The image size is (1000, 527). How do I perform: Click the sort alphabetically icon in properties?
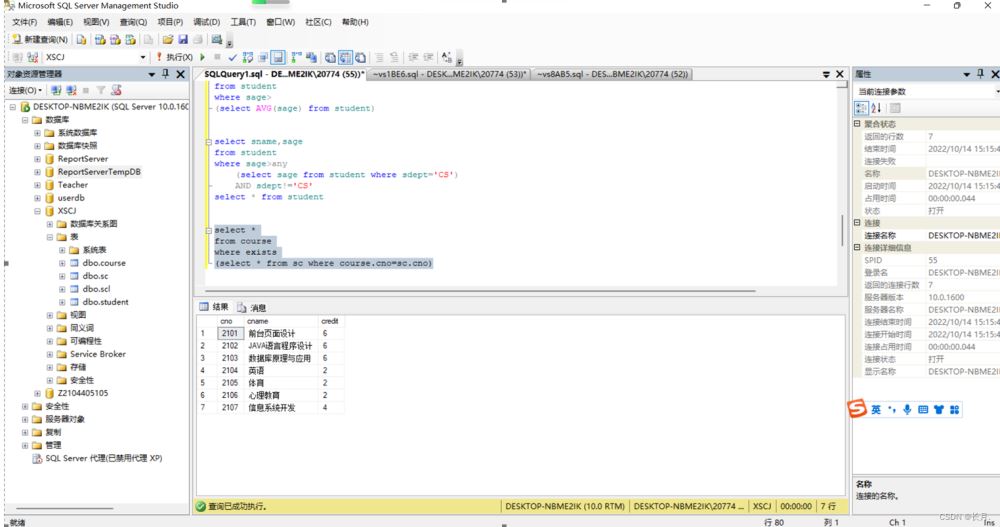point(877,108)
